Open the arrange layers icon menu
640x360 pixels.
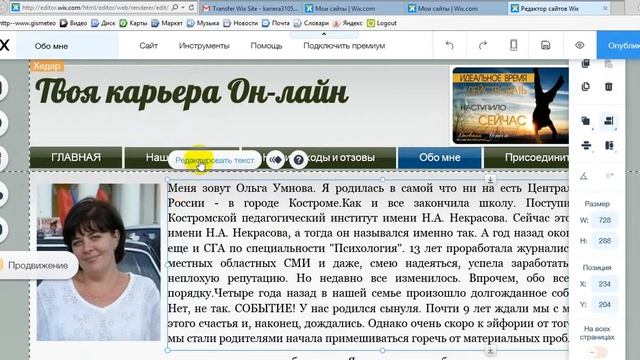click(x=586, y=121)
